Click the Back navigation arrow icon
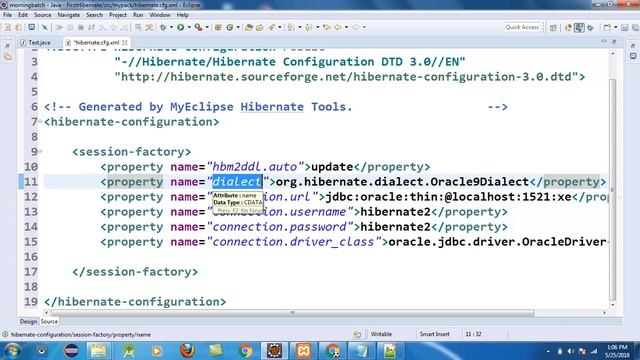 tap(338, 27)
